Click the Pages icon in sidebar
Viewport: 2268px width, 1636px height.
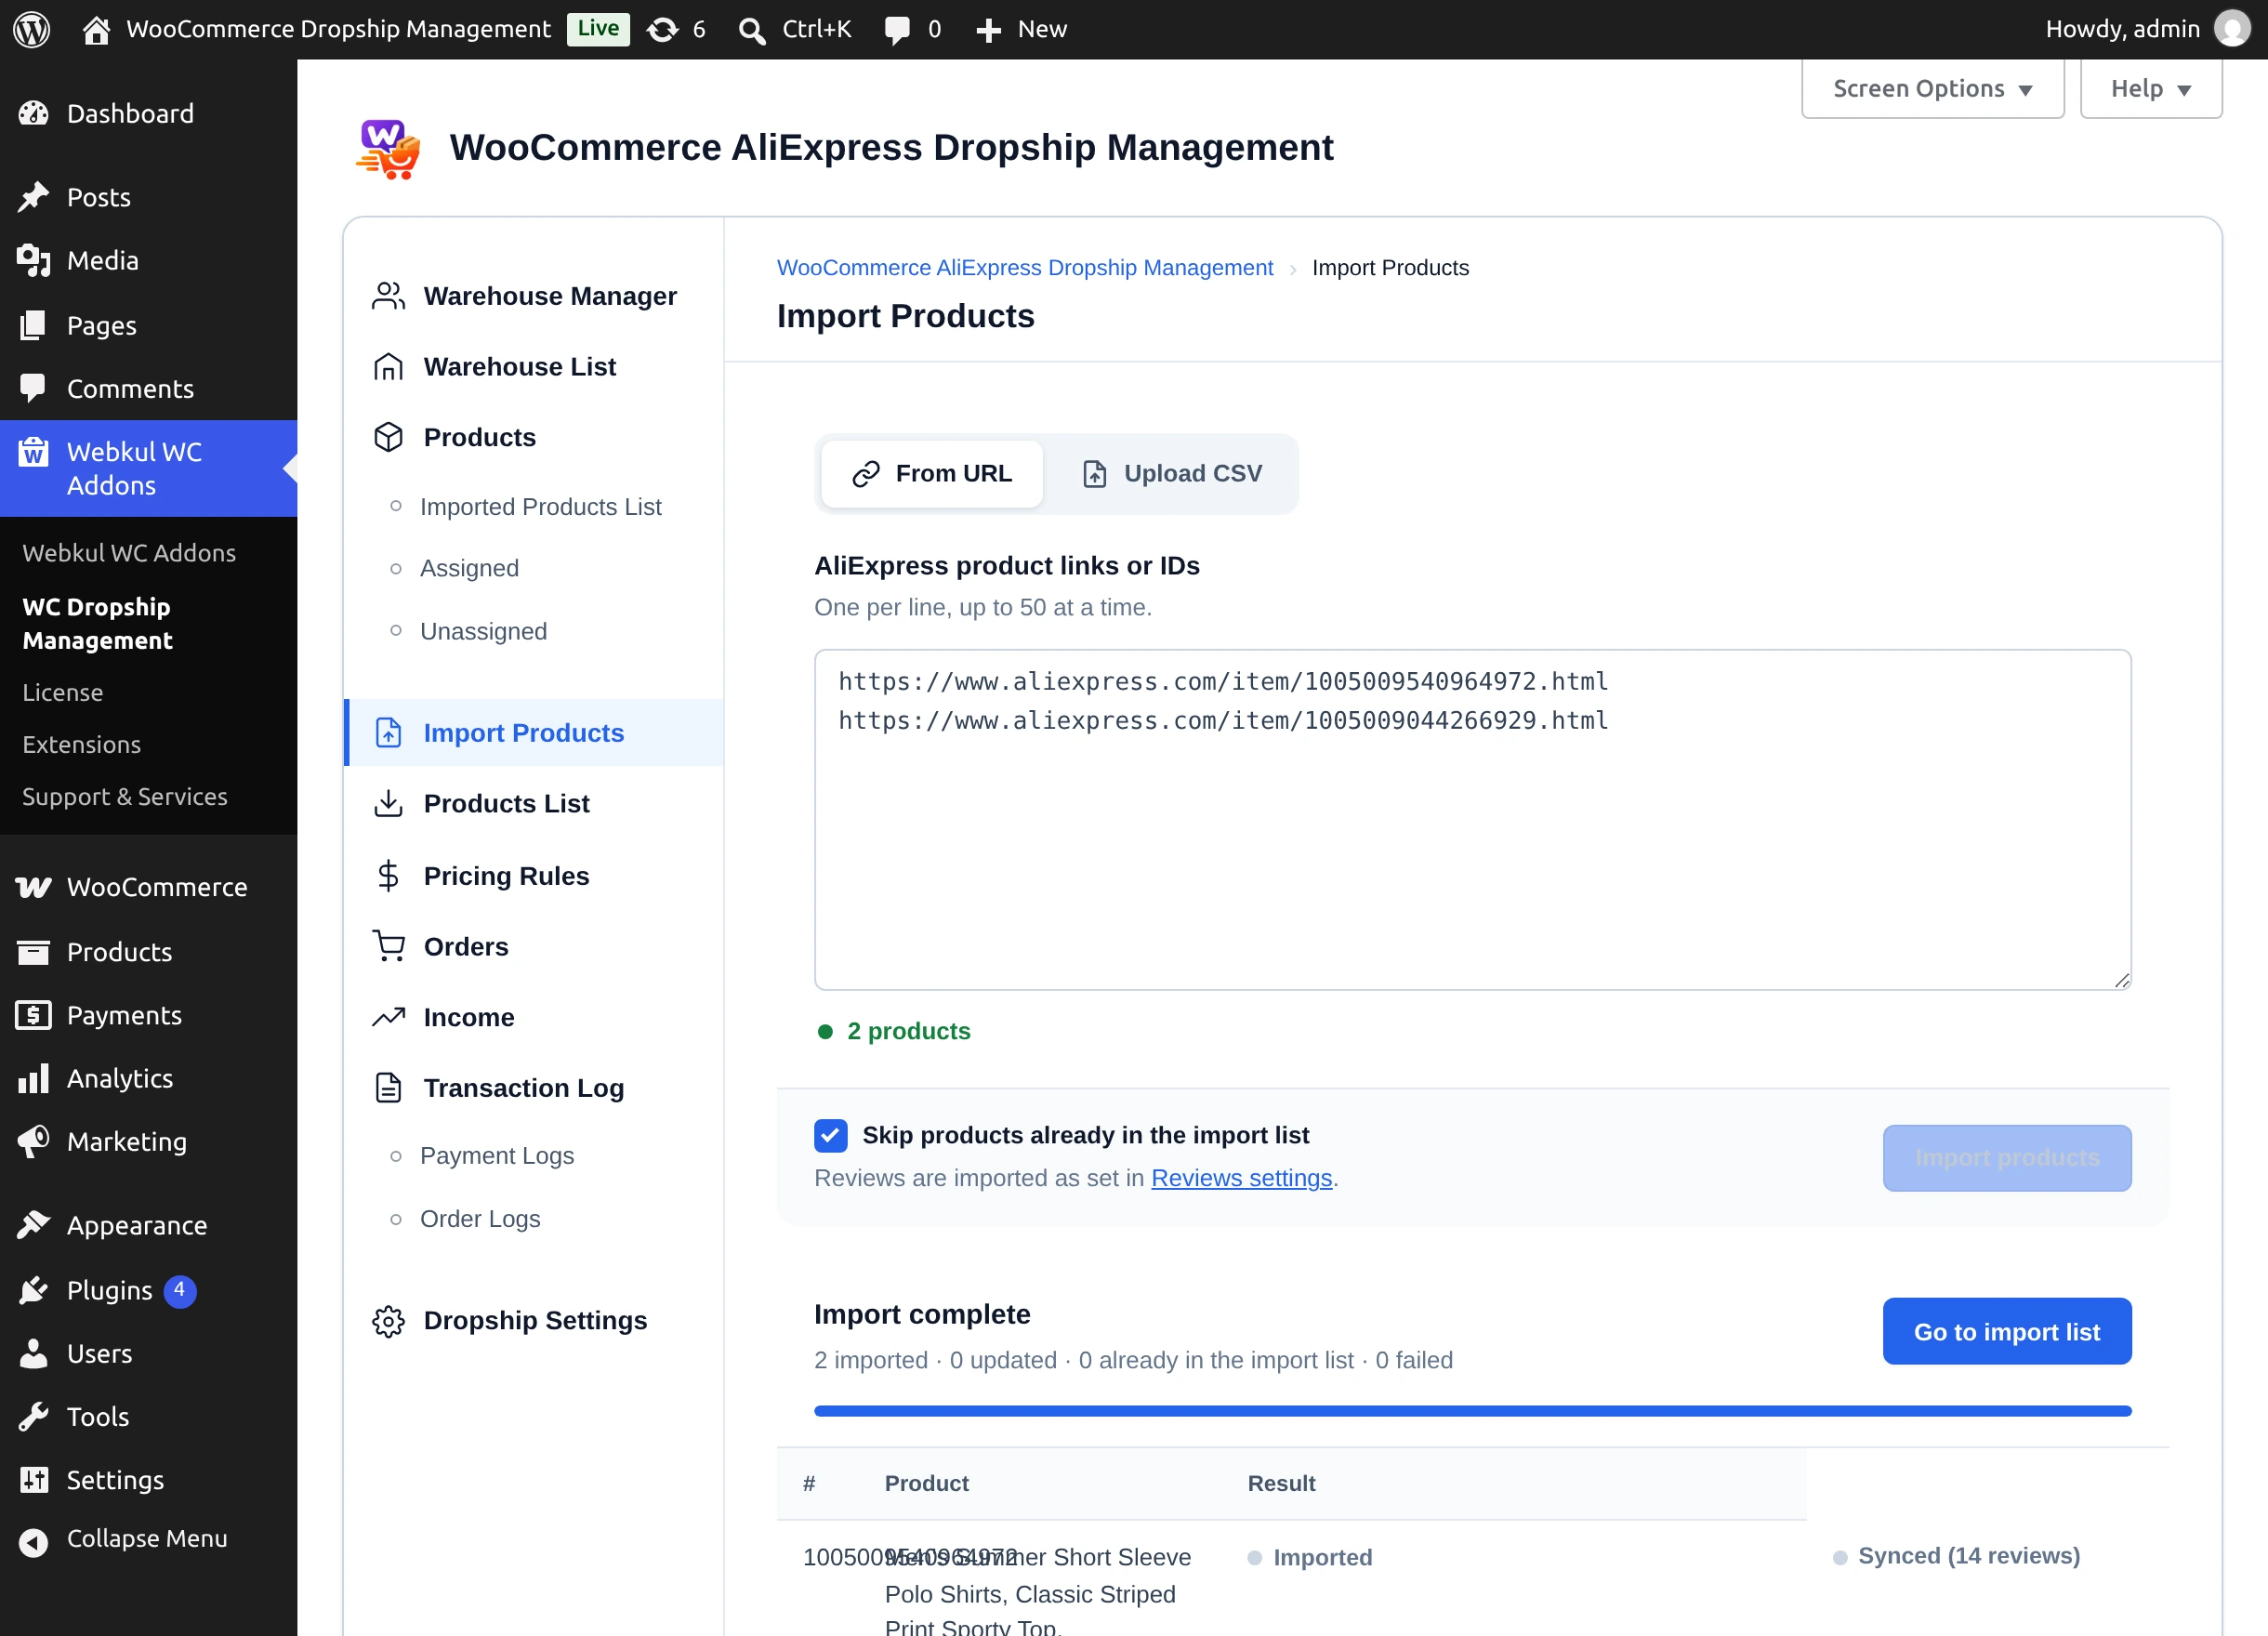pyautogui.click(x=34, y=325)
